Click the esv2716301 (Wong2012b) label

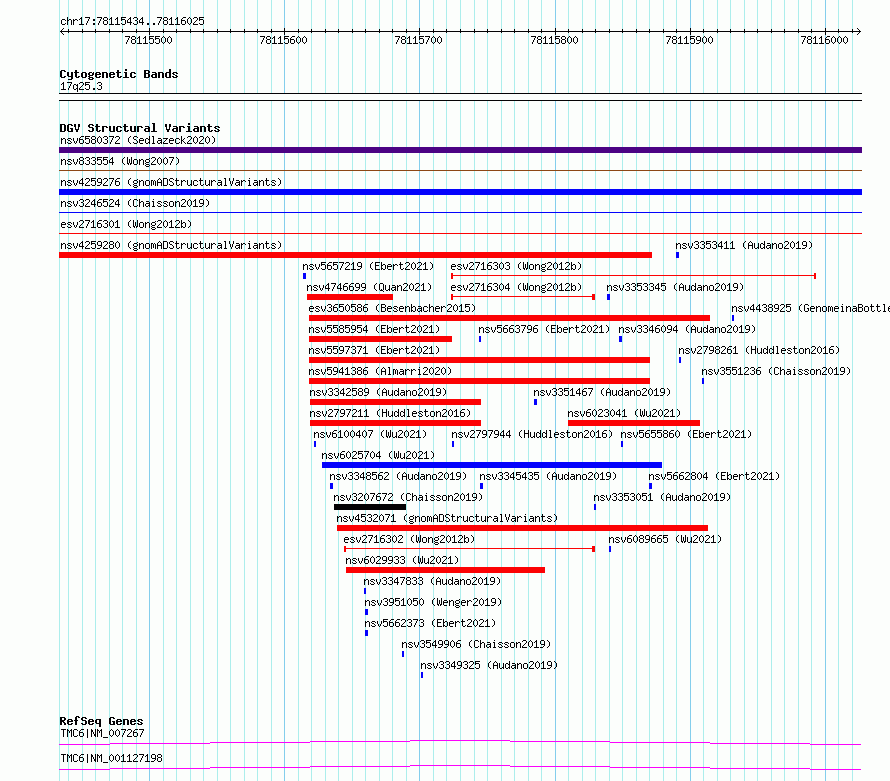click(126, 224)
